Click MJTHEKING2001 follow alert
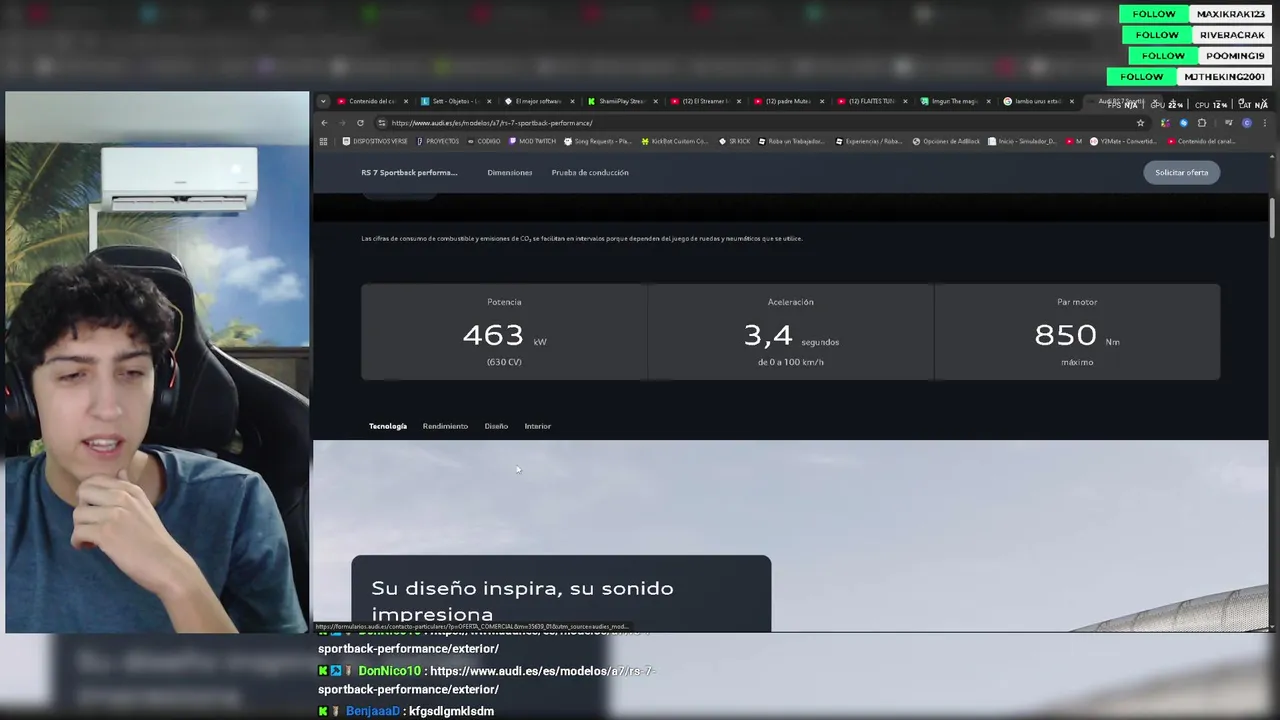The height and width of the screenshot is (720, 1280). click(x=1191, y=77)
